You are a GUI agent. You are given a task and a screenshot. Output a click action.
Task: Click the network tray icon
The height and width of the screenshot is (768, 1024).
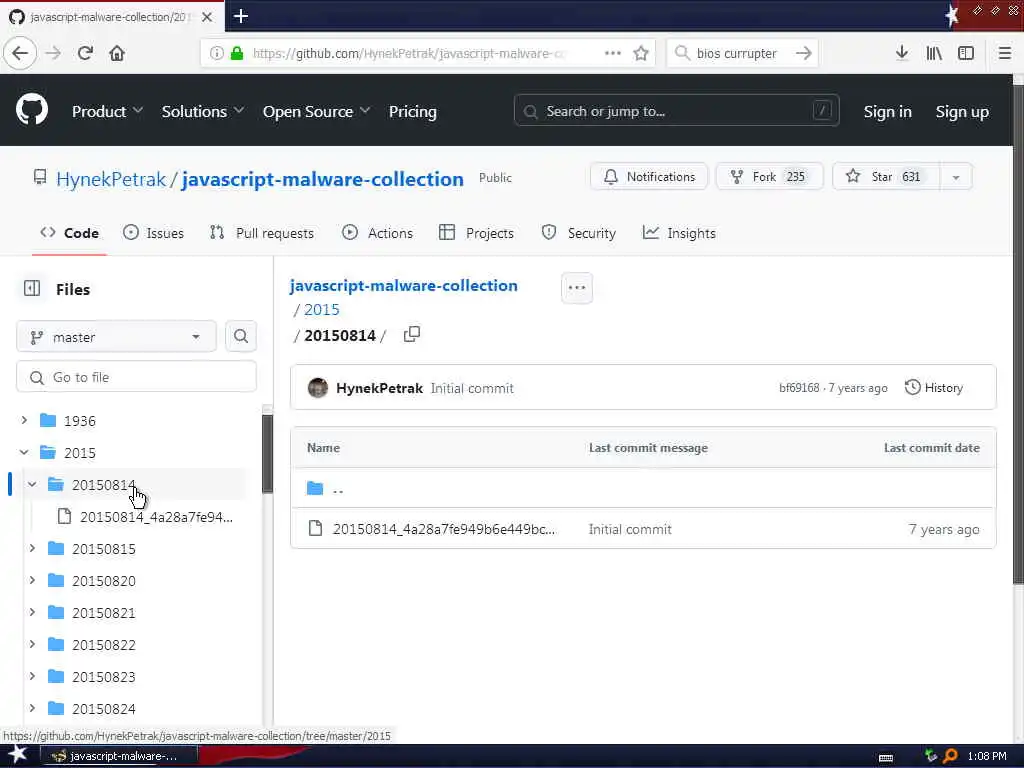pyautogui.click(x=931, y=756)
